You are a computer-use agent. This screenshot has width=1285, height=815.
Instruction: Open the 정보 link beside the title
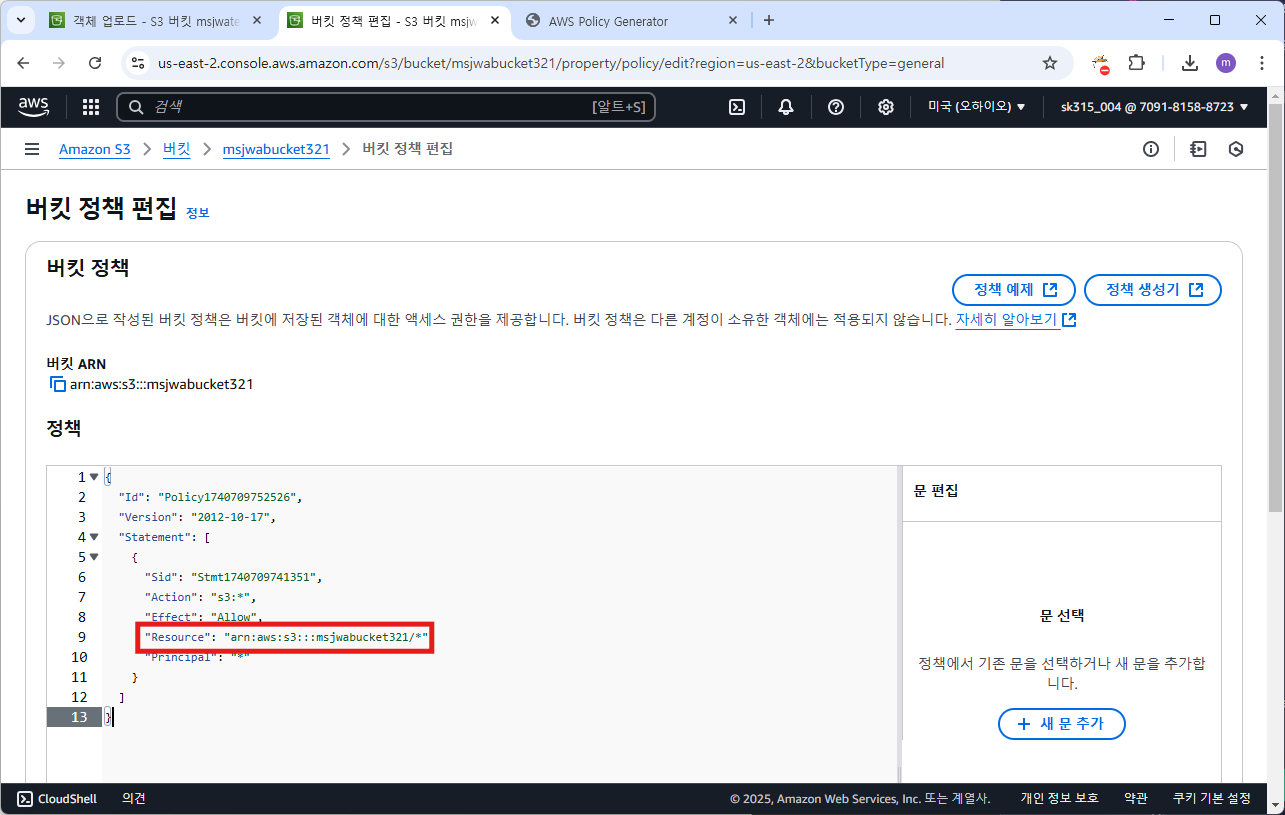point(198,213)
